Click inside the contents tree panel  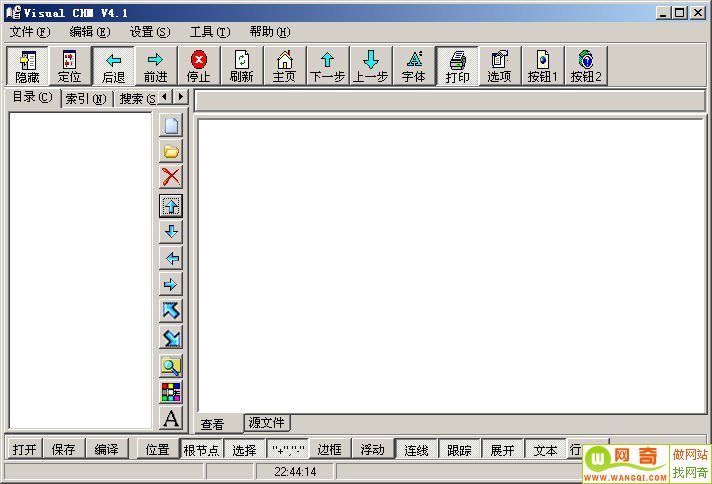point(80,271)
